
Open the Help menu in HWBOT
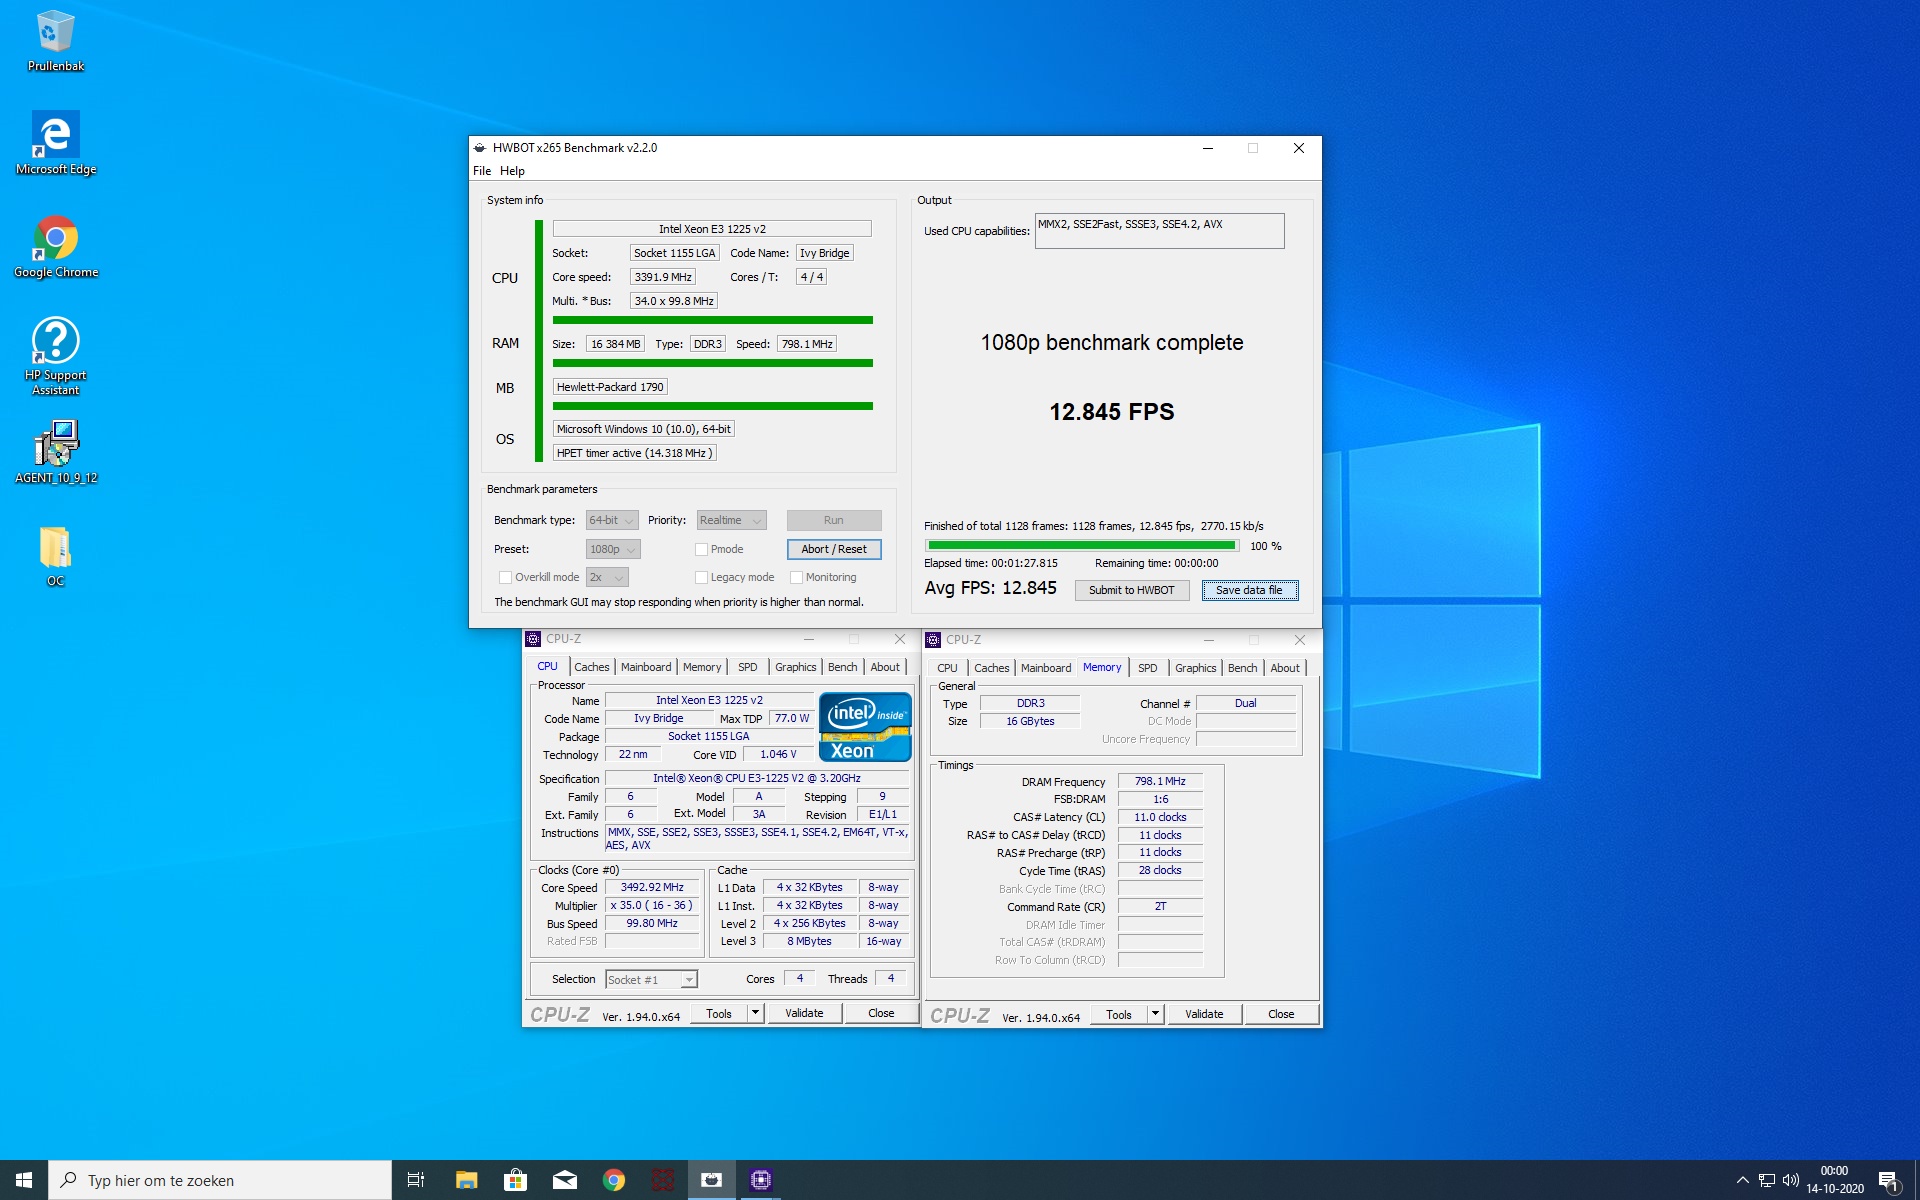[512, 171]
